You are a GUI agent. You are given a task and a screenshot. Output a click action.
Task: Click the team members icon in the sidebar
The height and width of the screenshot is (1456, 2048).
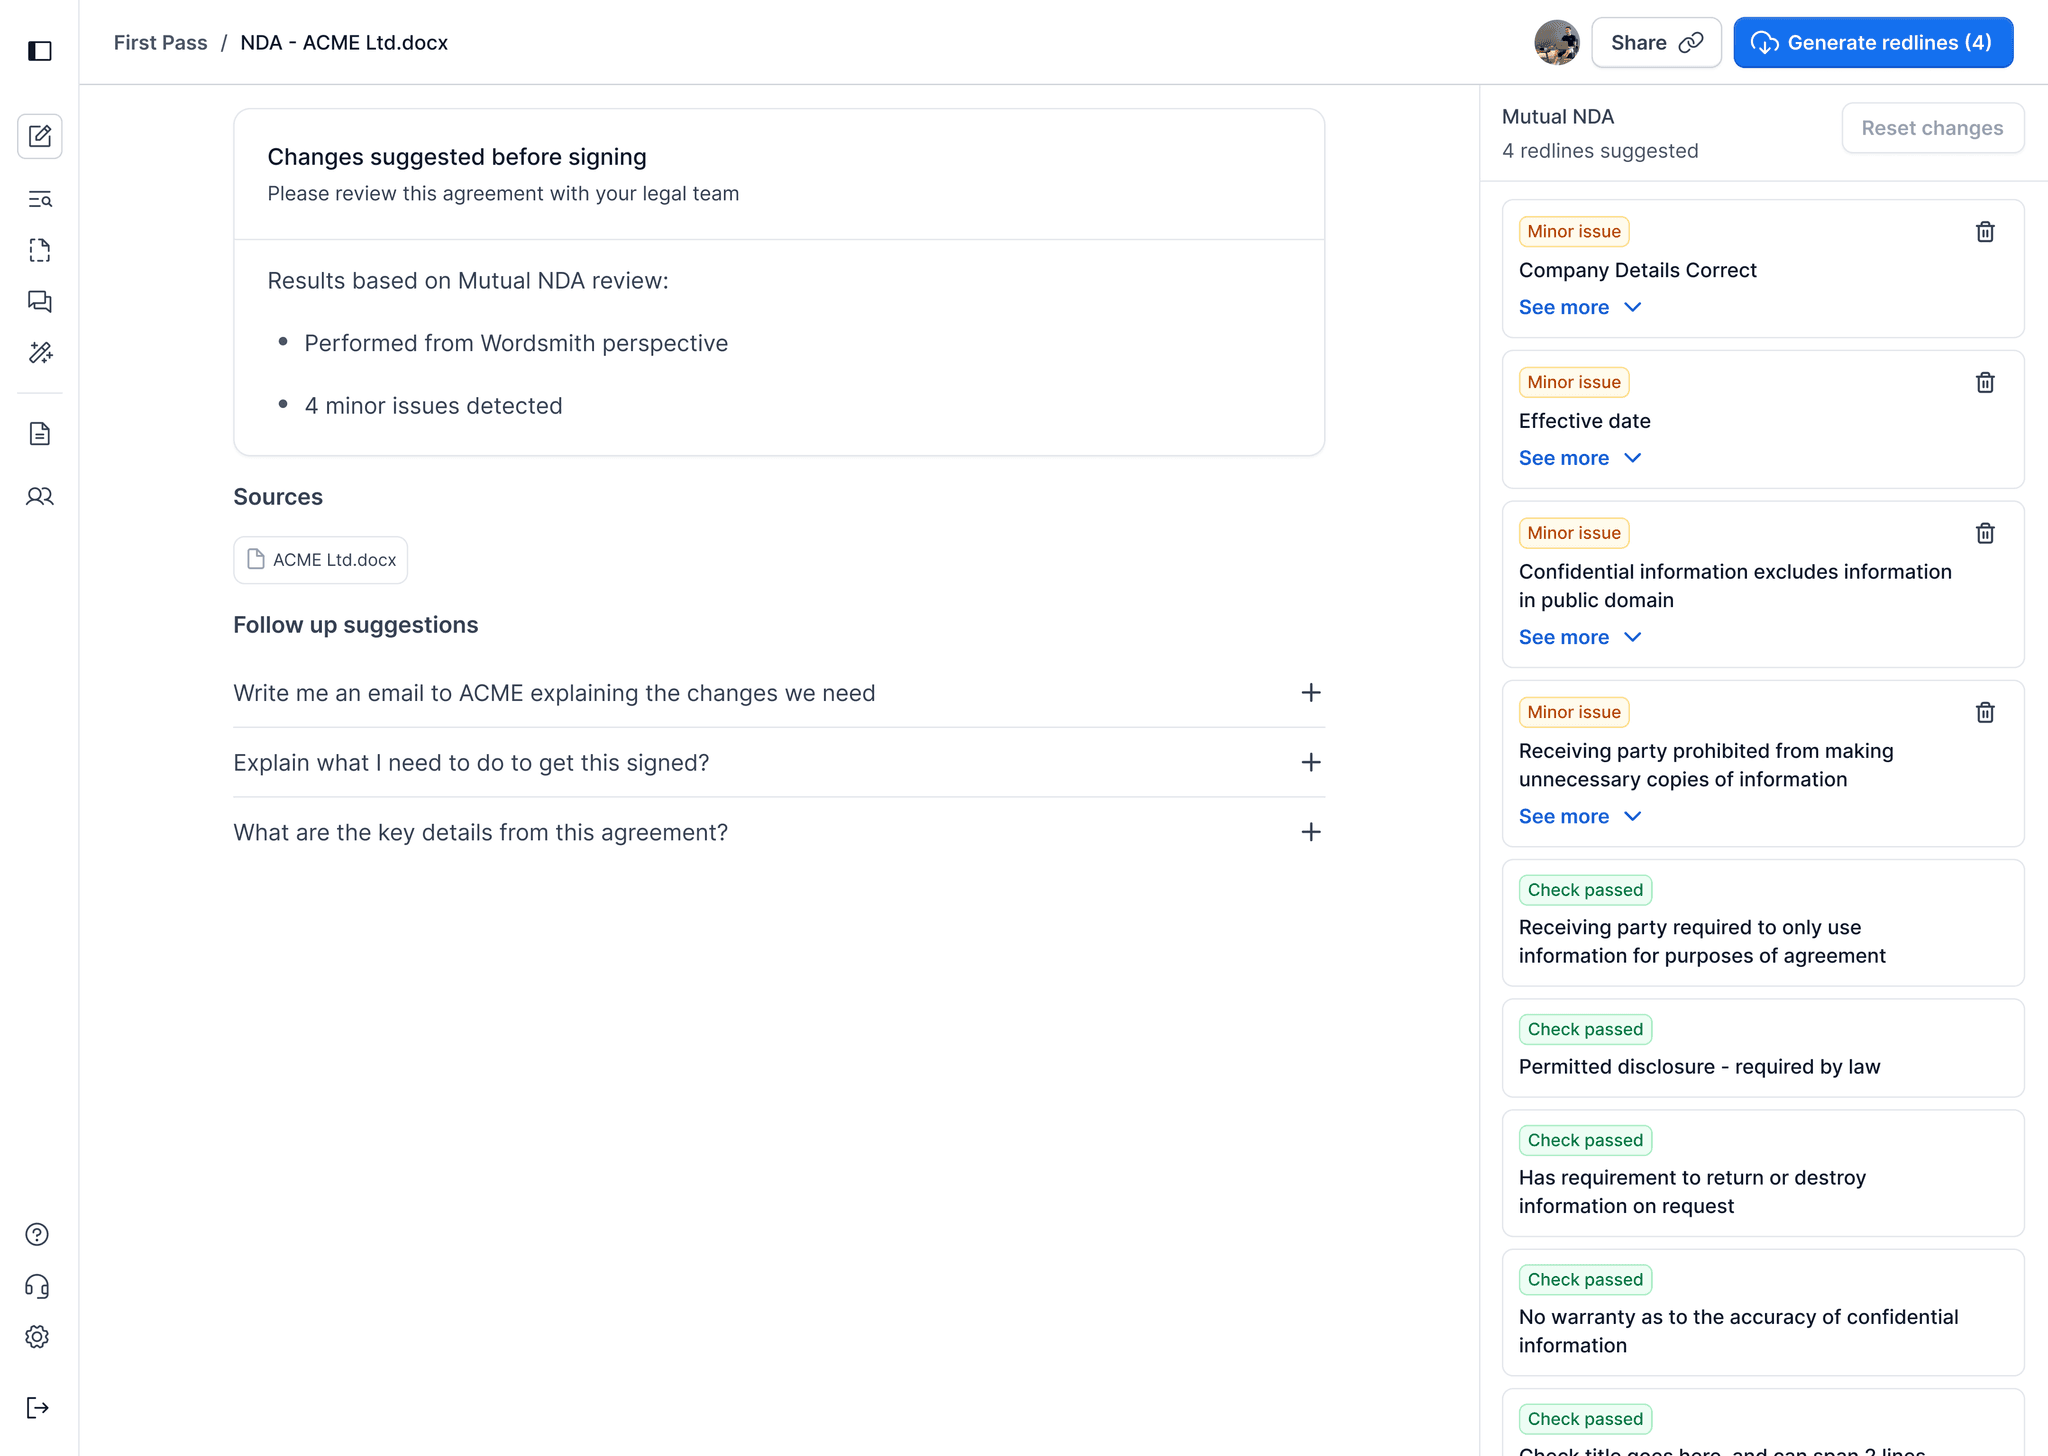point(39,496)
